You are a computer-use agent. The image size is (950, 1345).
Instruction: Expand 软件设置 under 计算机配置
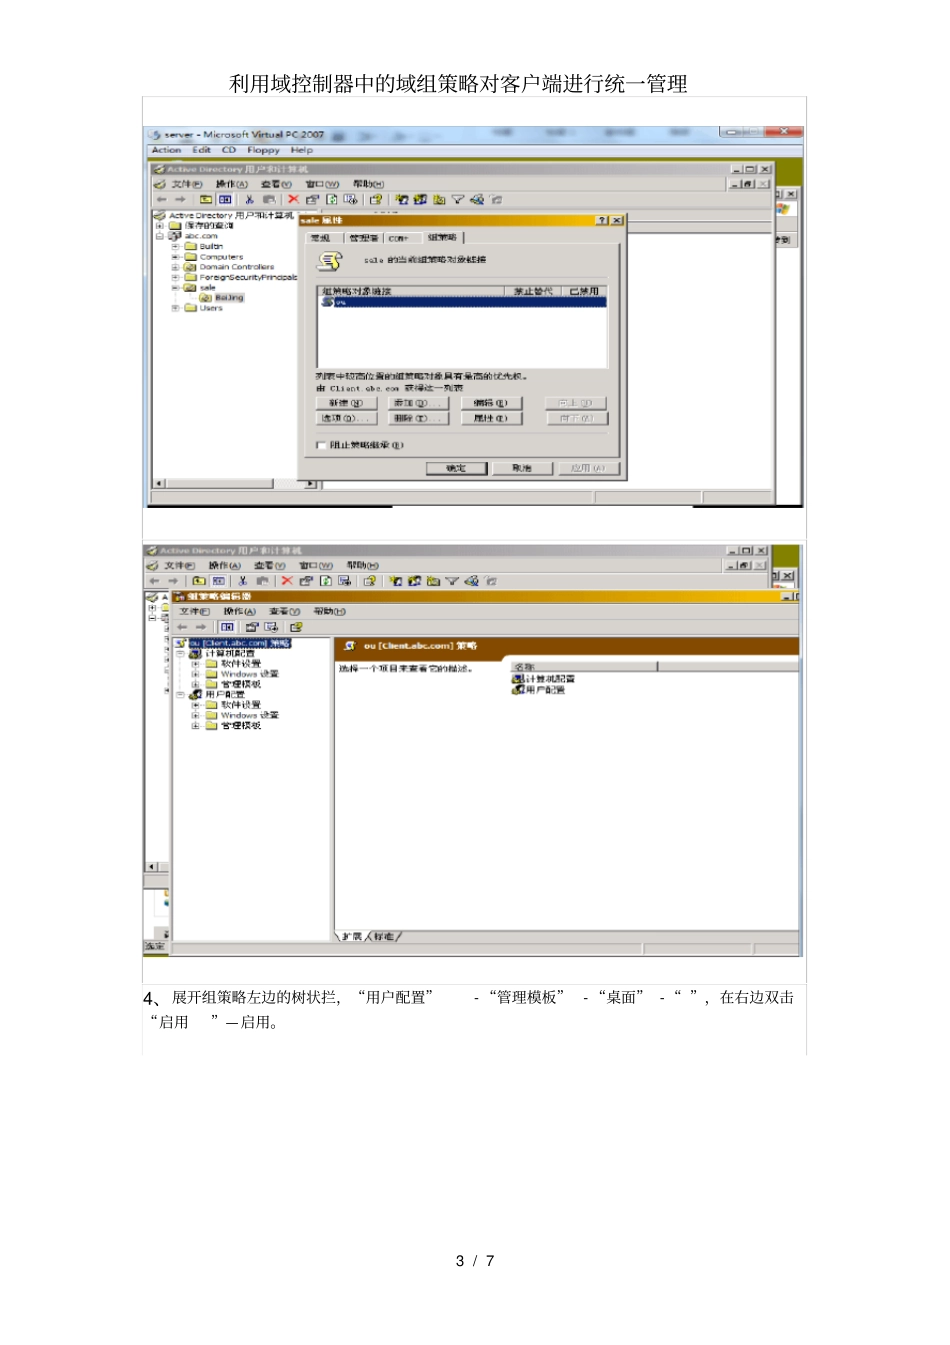(196, 664)
